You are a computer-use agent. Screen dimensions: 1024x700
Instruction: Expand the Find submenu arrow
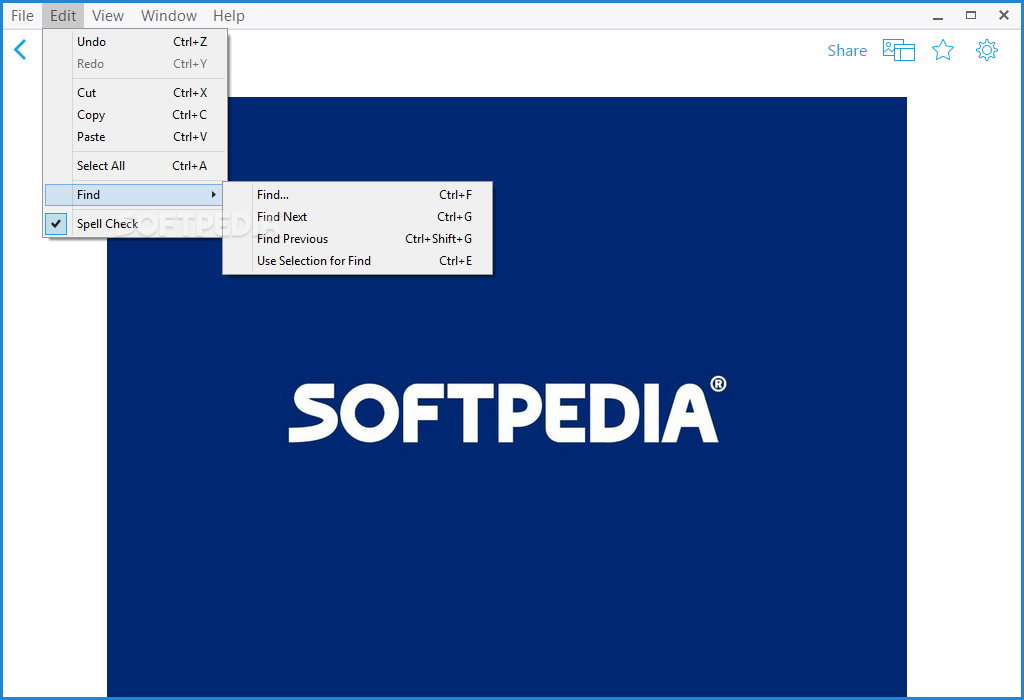coord(214,195)
